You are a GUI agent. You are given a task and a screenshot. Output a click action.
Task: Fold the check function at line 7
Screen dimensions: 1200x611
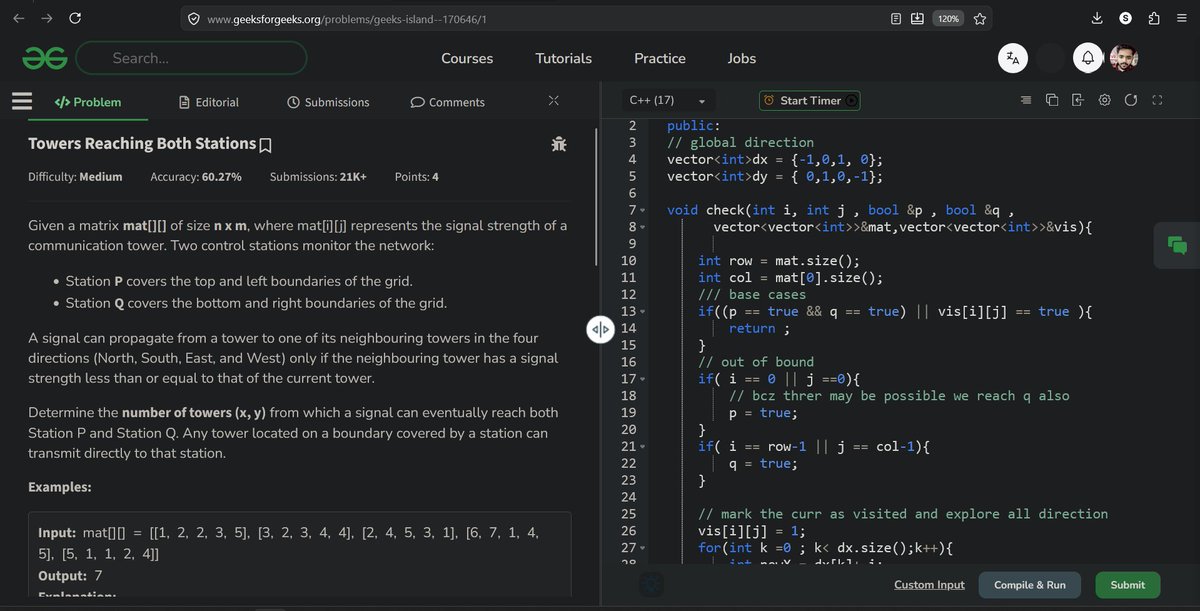(643, 210)
